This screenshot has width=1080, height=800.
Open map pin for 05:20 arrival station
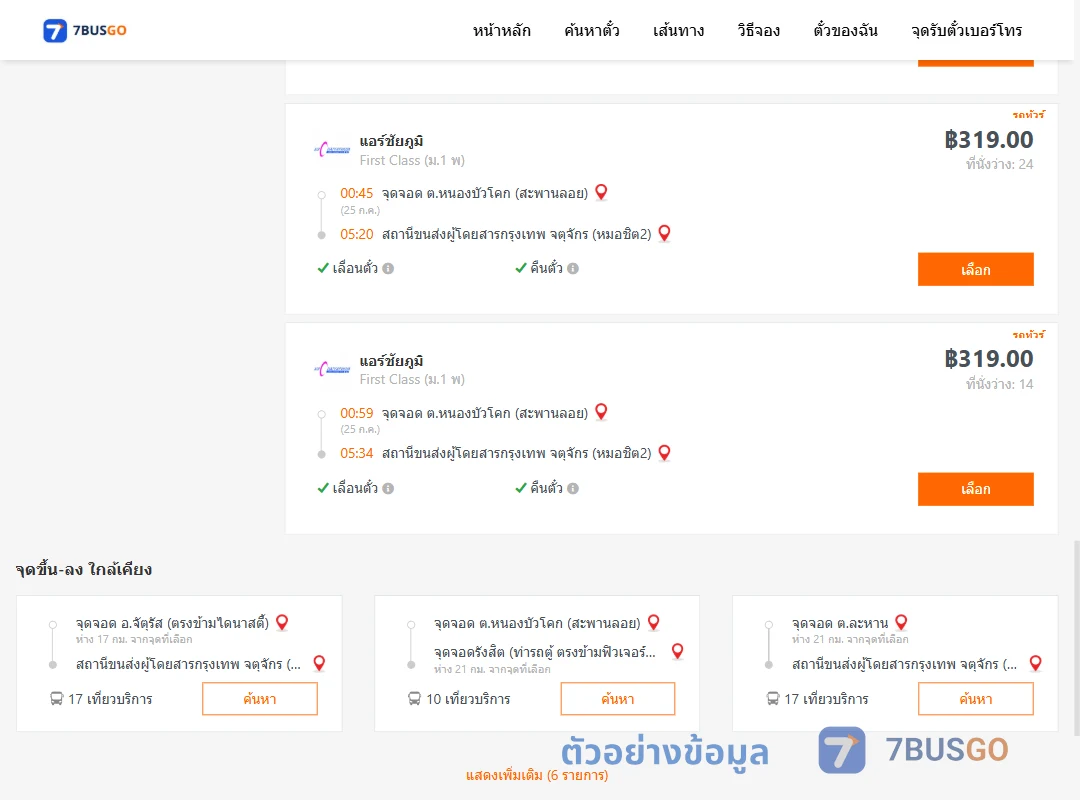665,234
